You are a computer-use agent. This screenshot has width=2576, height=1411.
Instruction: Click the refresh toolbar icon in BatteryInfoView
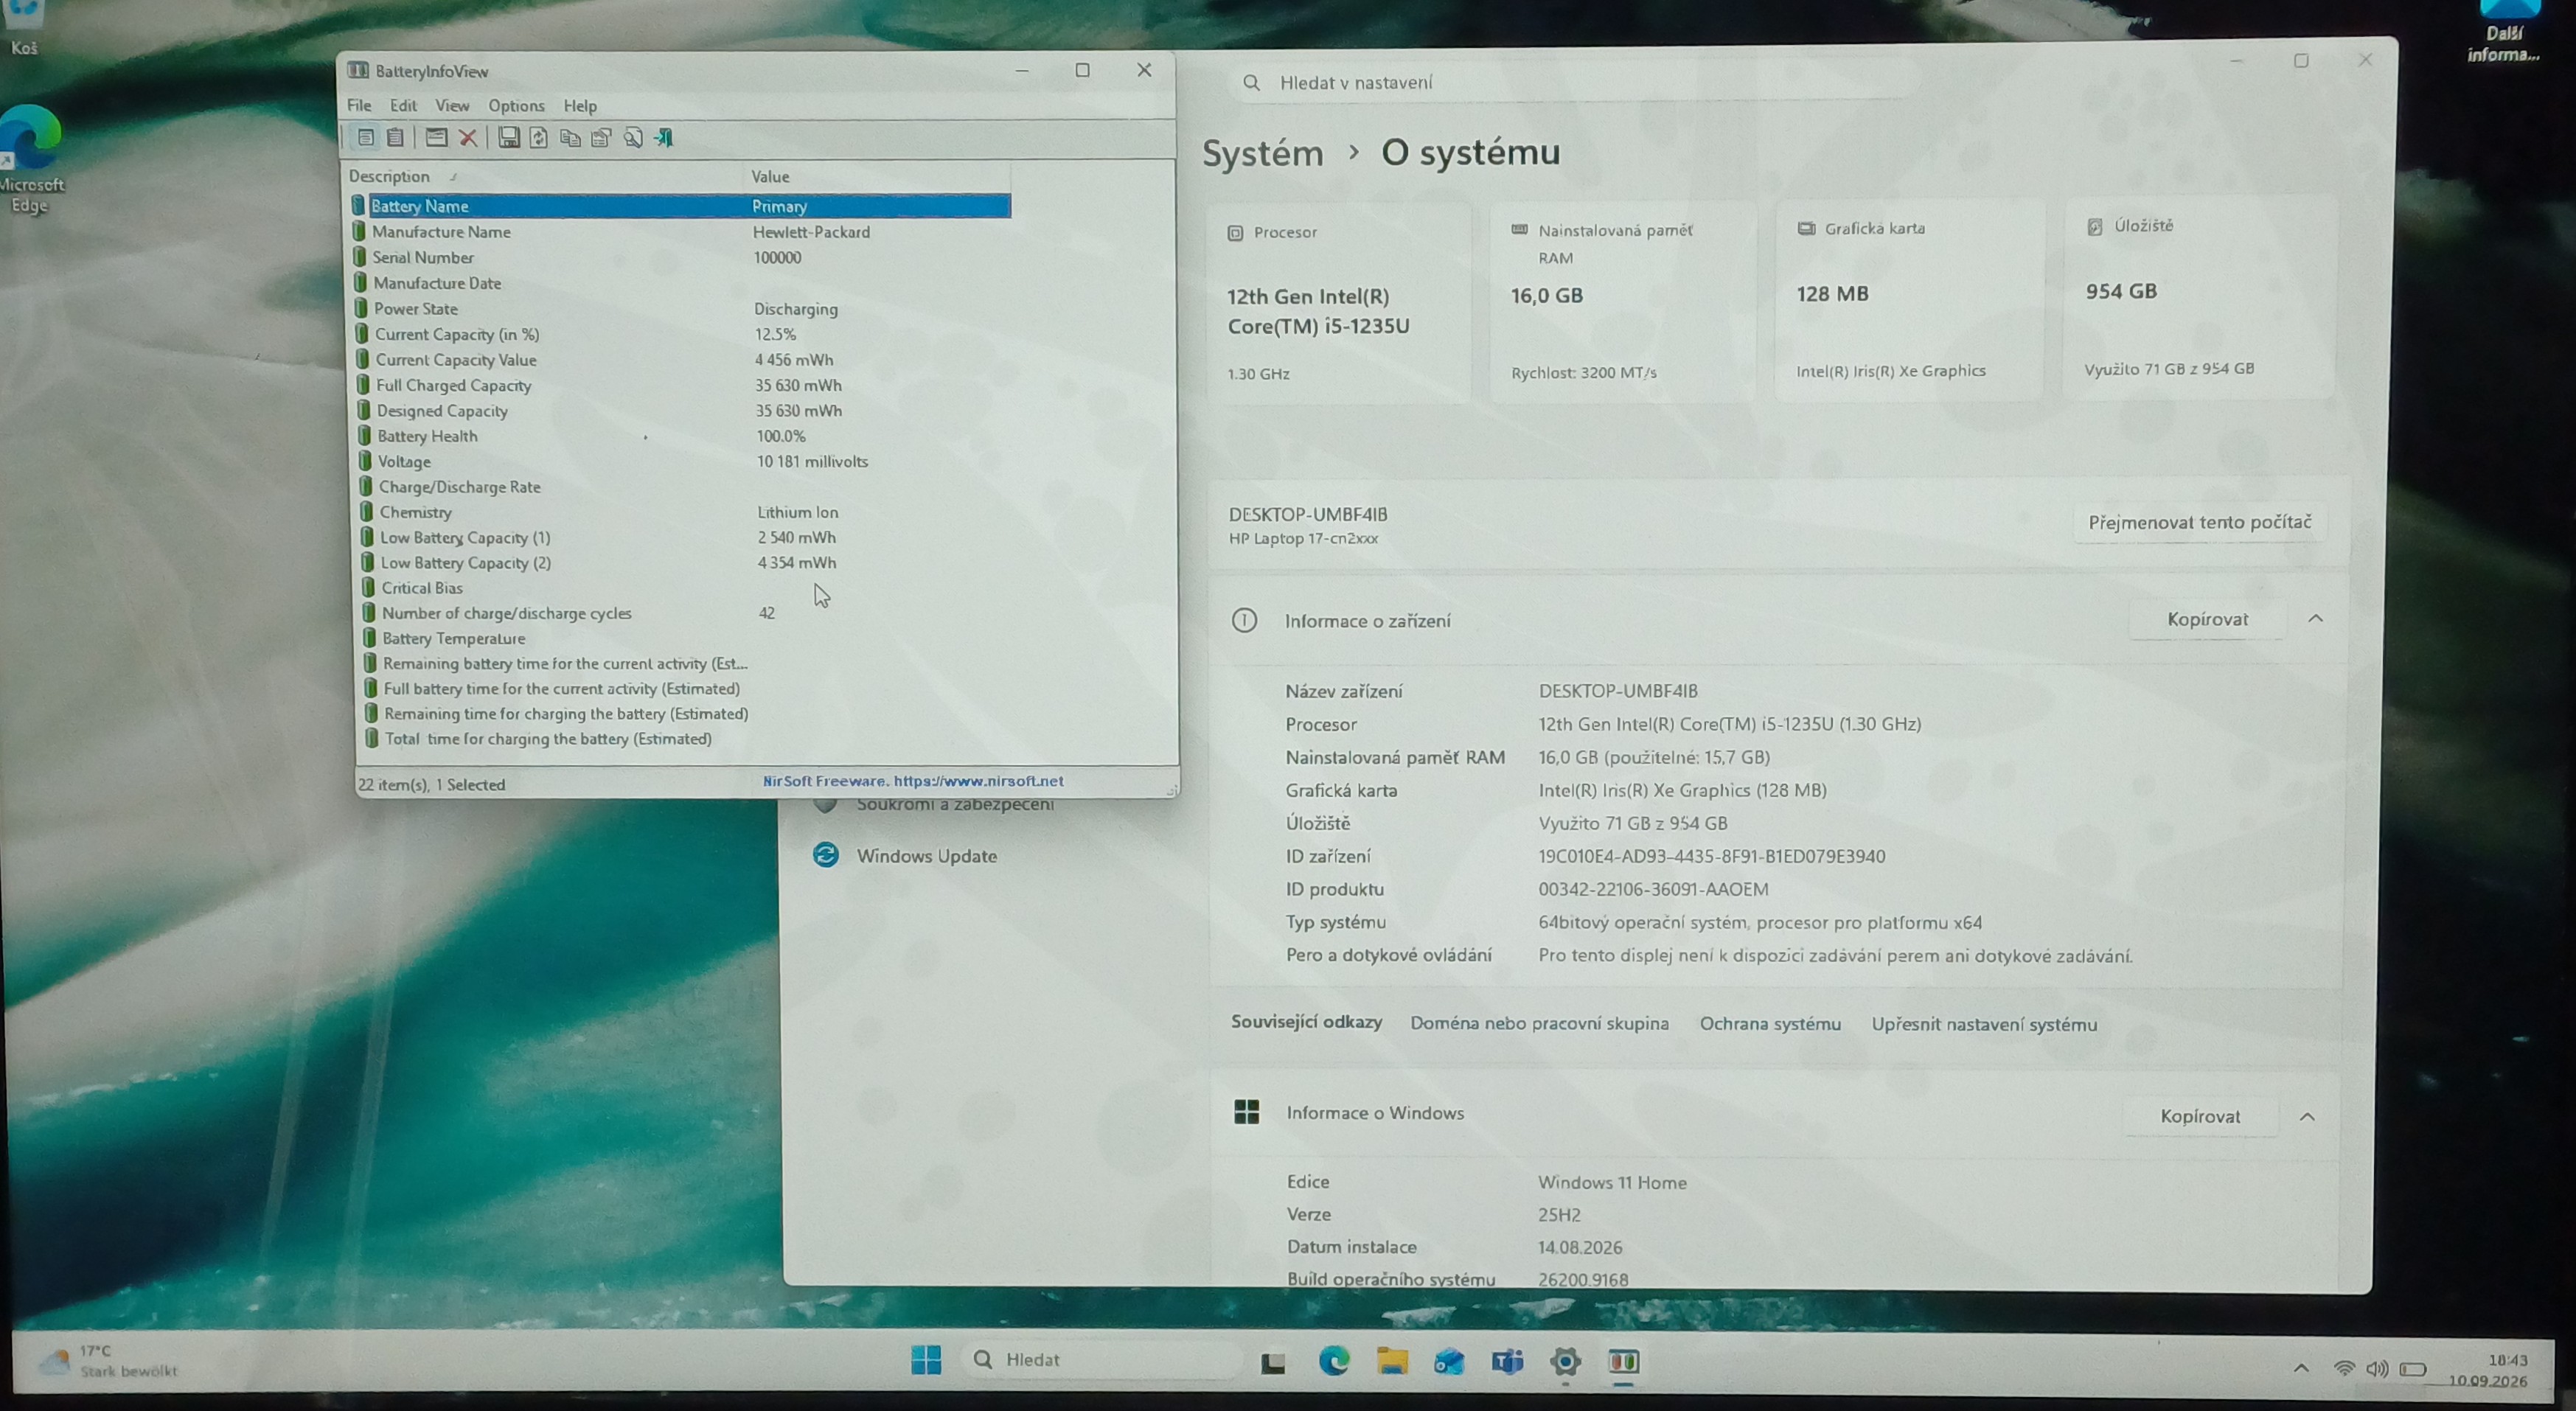click(x=539, y=138)
